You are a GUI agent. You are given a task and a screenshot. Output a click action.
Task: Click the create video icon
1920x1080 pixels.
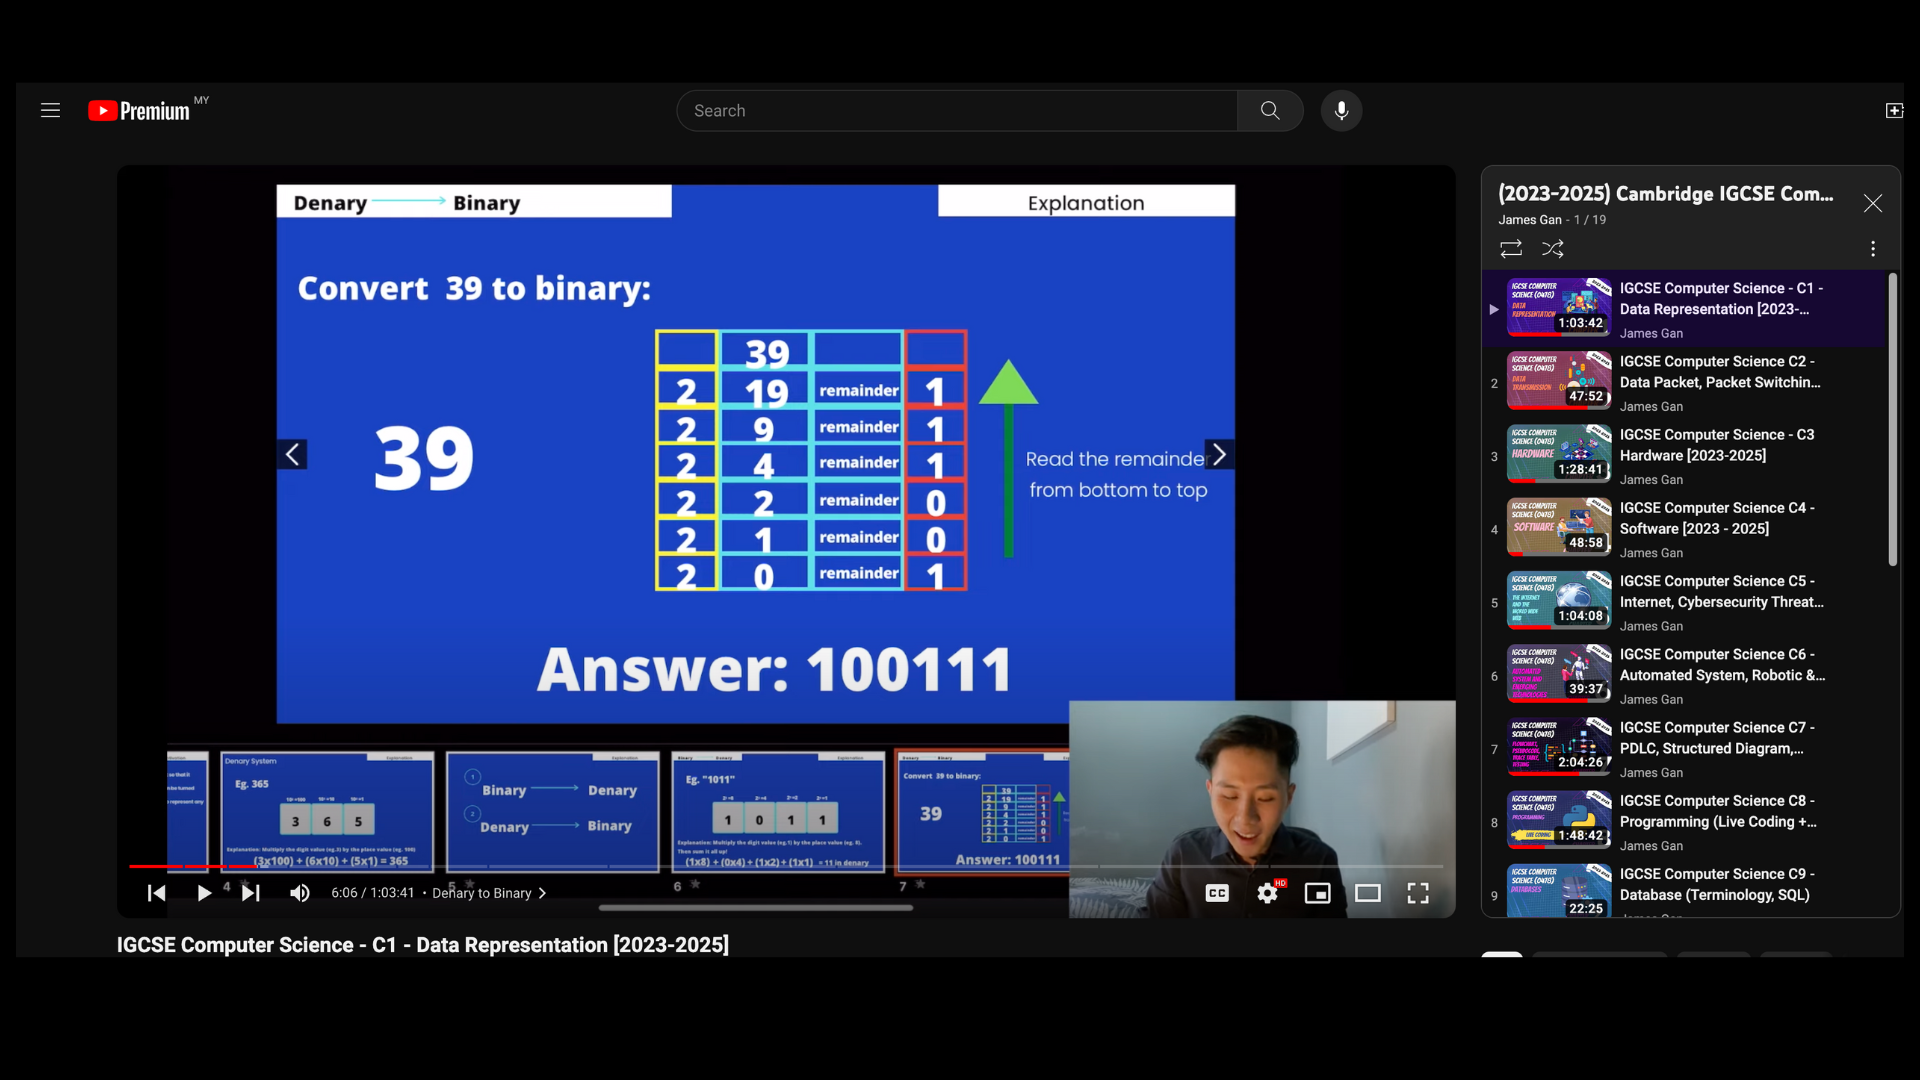click(x=1894, y=110)
